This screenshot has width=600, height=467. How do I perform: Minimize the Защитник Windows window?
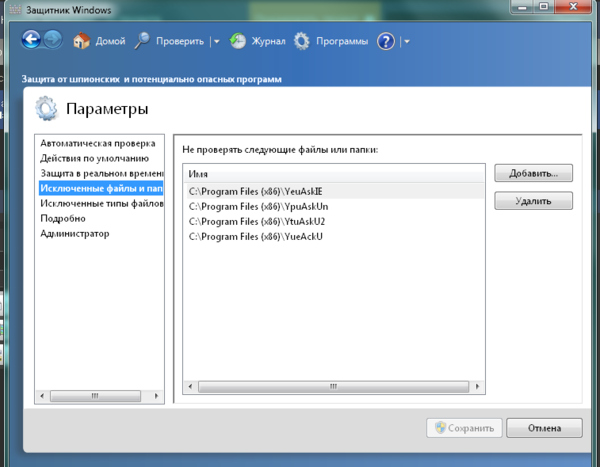point(523,7)
